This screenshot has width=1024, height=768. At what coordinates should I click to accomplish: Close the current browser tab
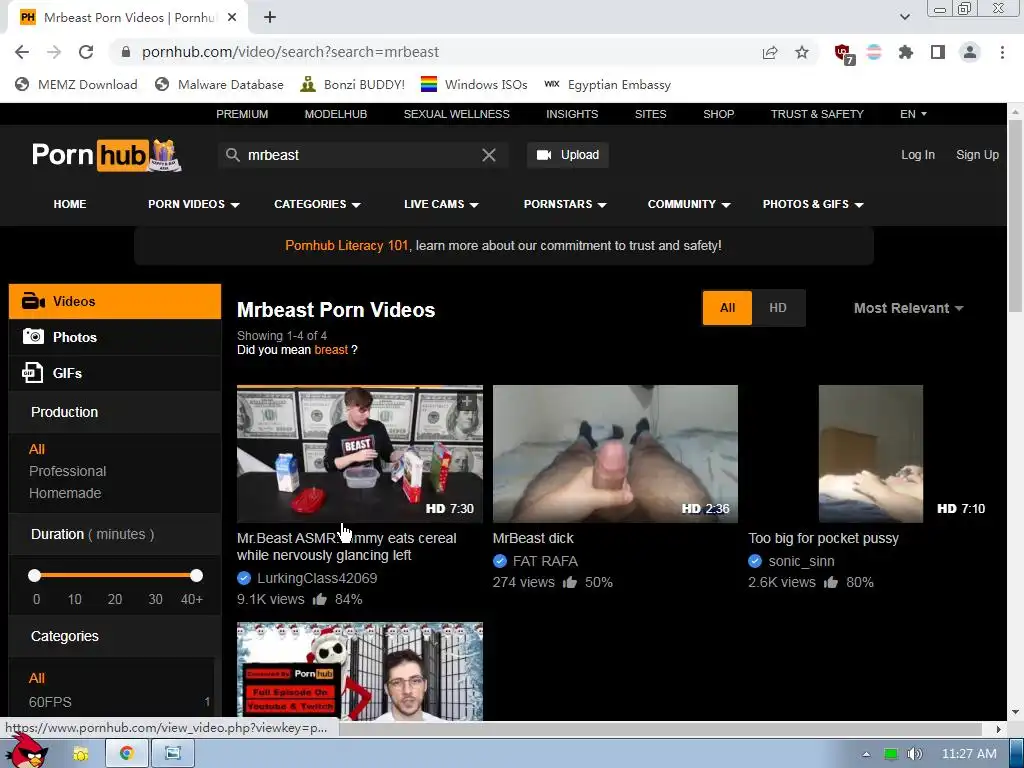point(232,18)
